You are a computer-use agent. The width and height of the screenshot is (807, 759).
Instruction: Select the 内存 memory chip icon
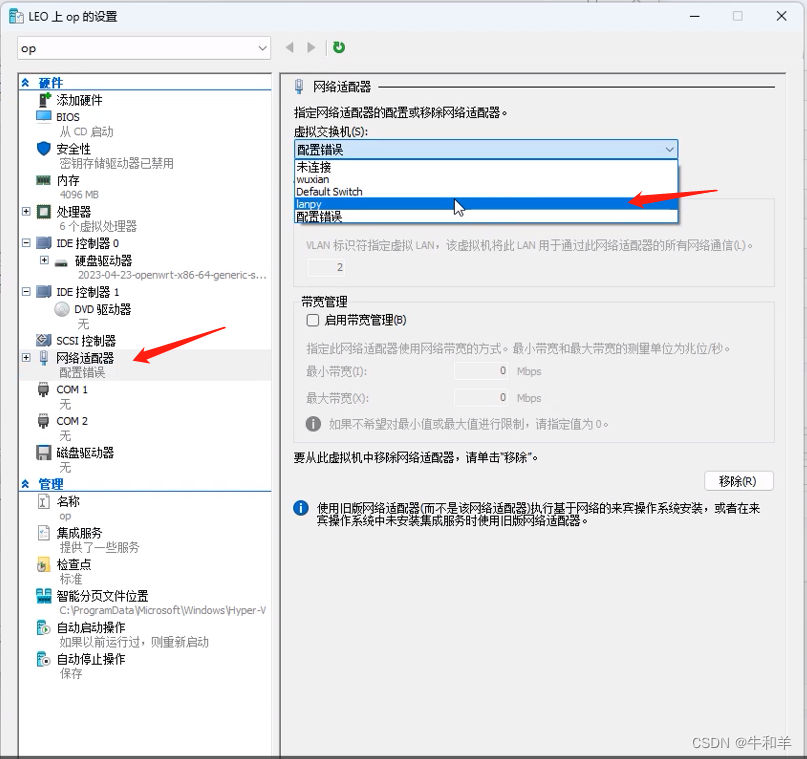(x=43, y=180)
